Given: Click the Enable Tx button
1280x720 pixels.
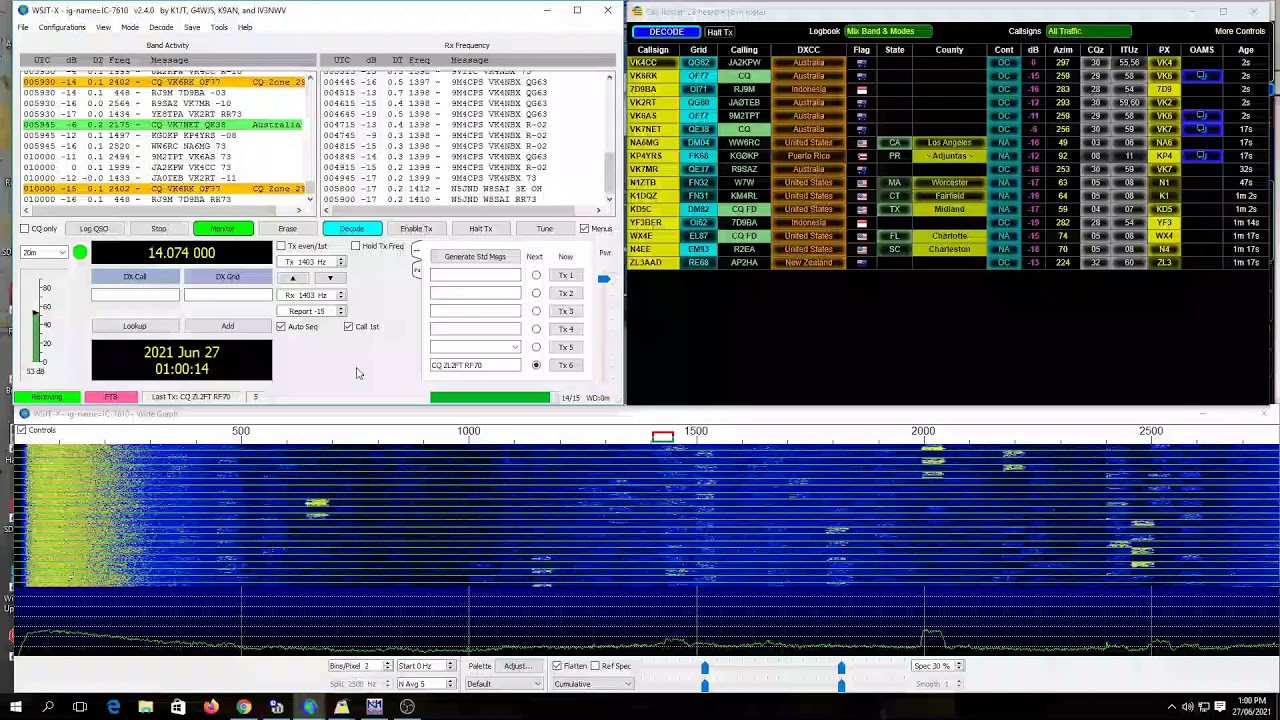Looking at the screenshot, I should pyautogui.click(x=416, y=229).
